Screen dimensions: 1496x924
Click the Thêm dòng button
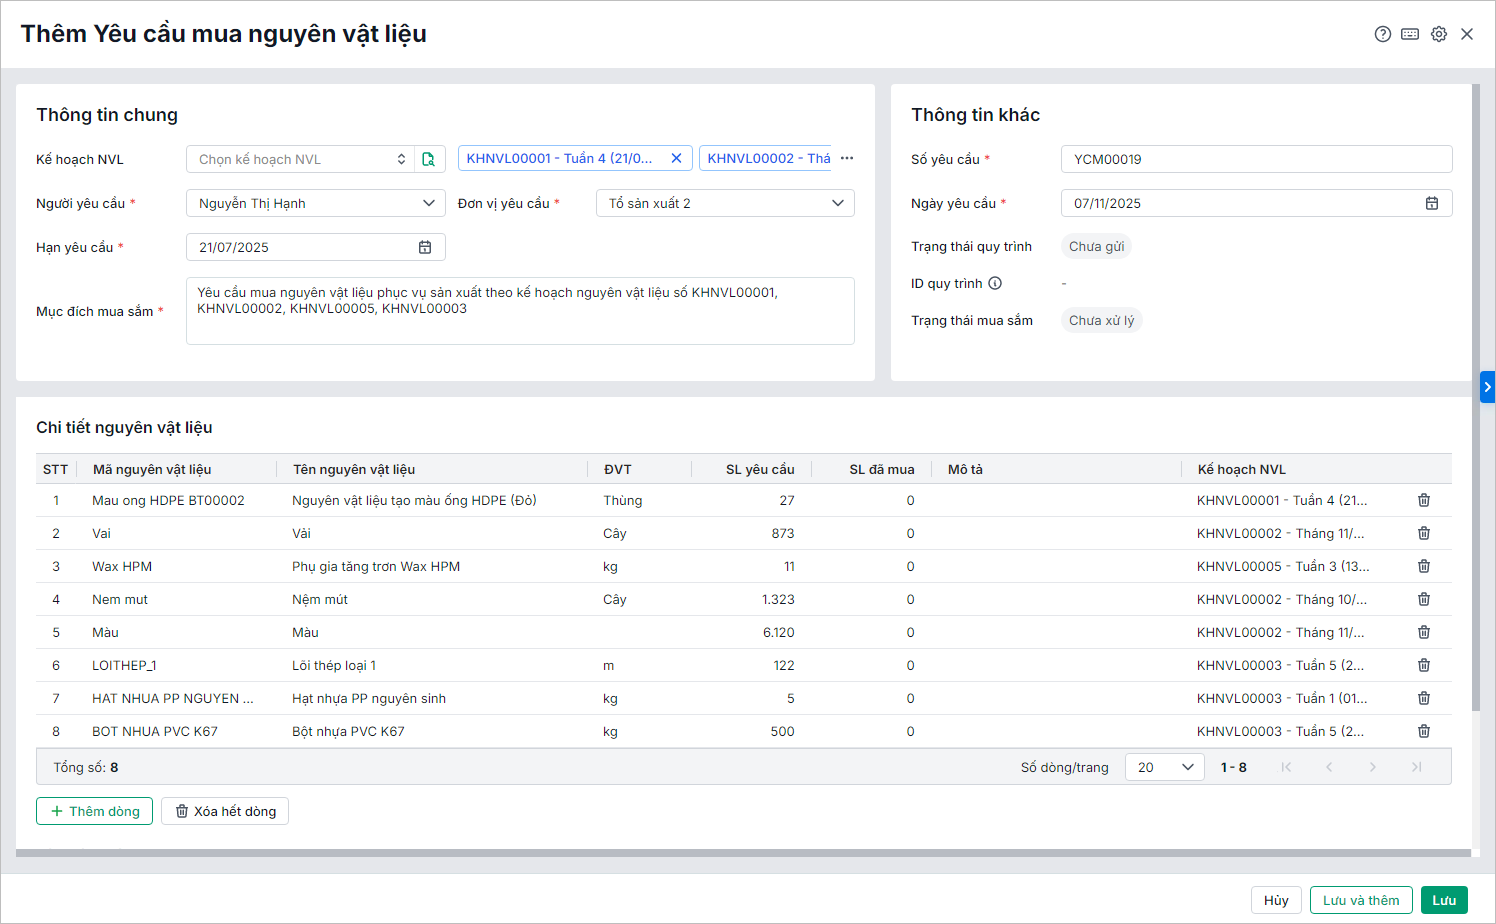coord(95,811)
